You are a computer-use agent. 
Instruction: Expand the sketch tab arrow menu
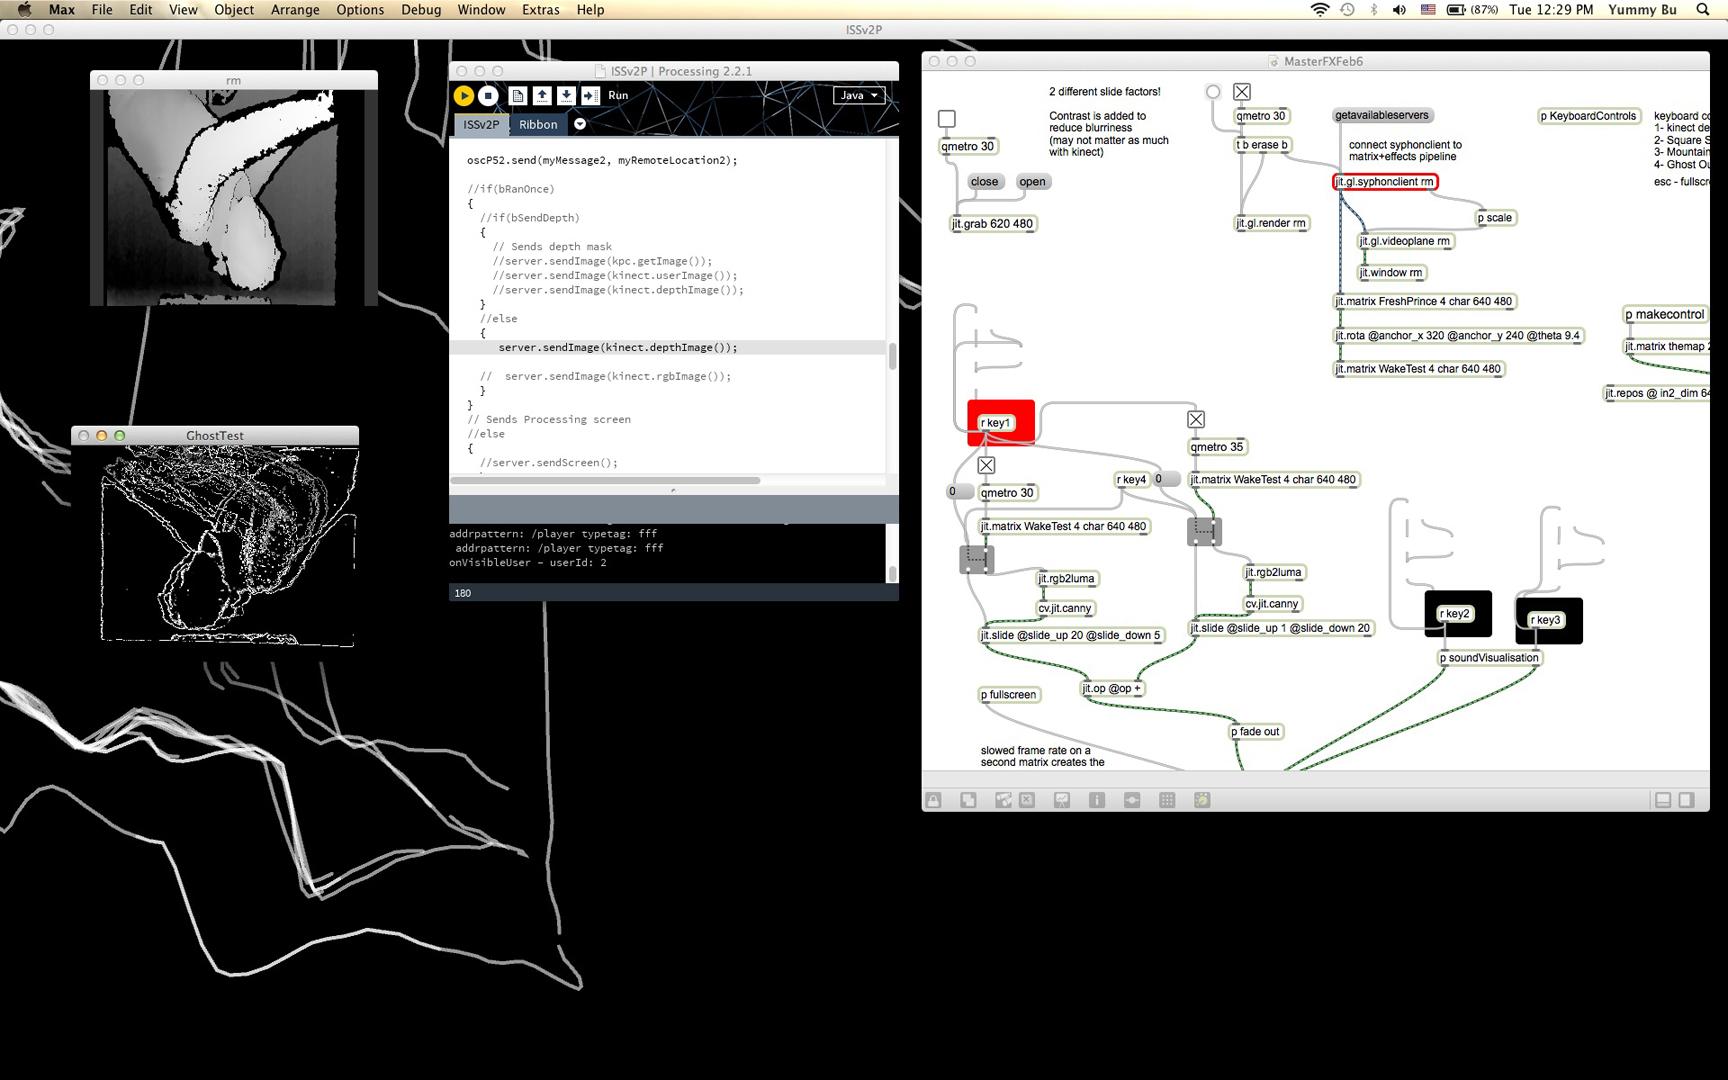[x=580, y=125]
